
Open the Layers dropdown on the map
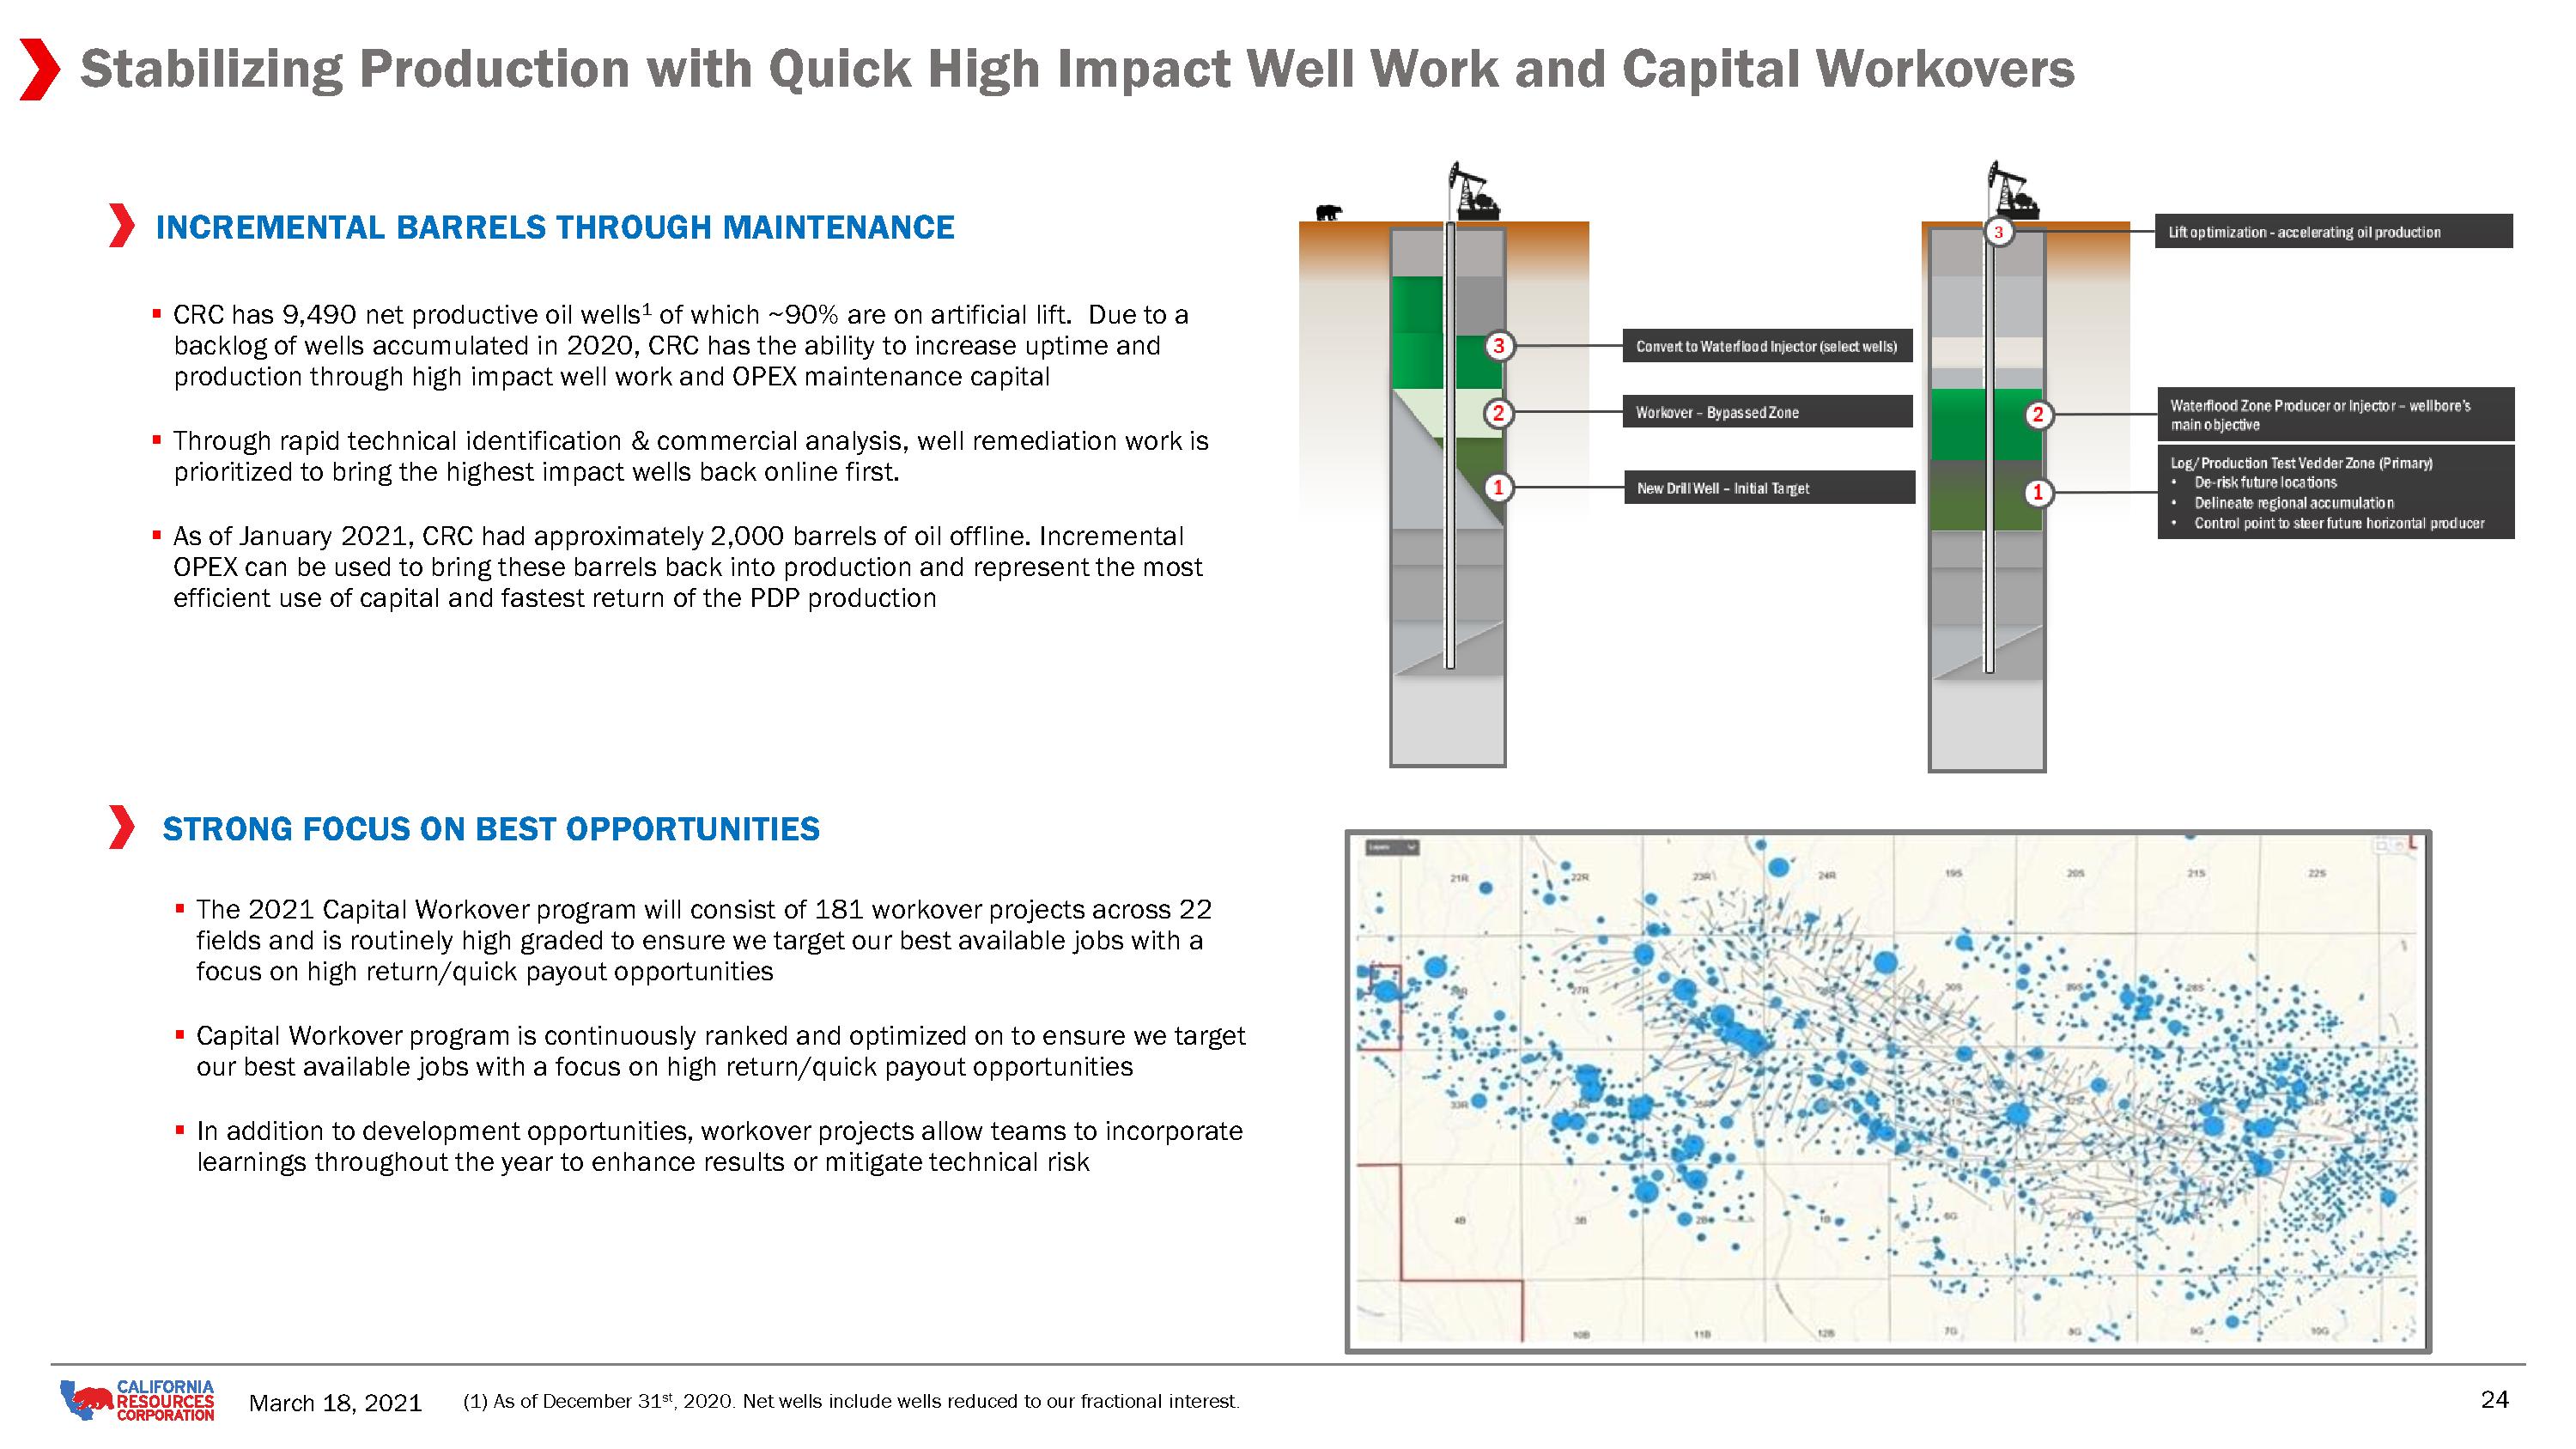pyautogui.click(x=1392, y=847)
